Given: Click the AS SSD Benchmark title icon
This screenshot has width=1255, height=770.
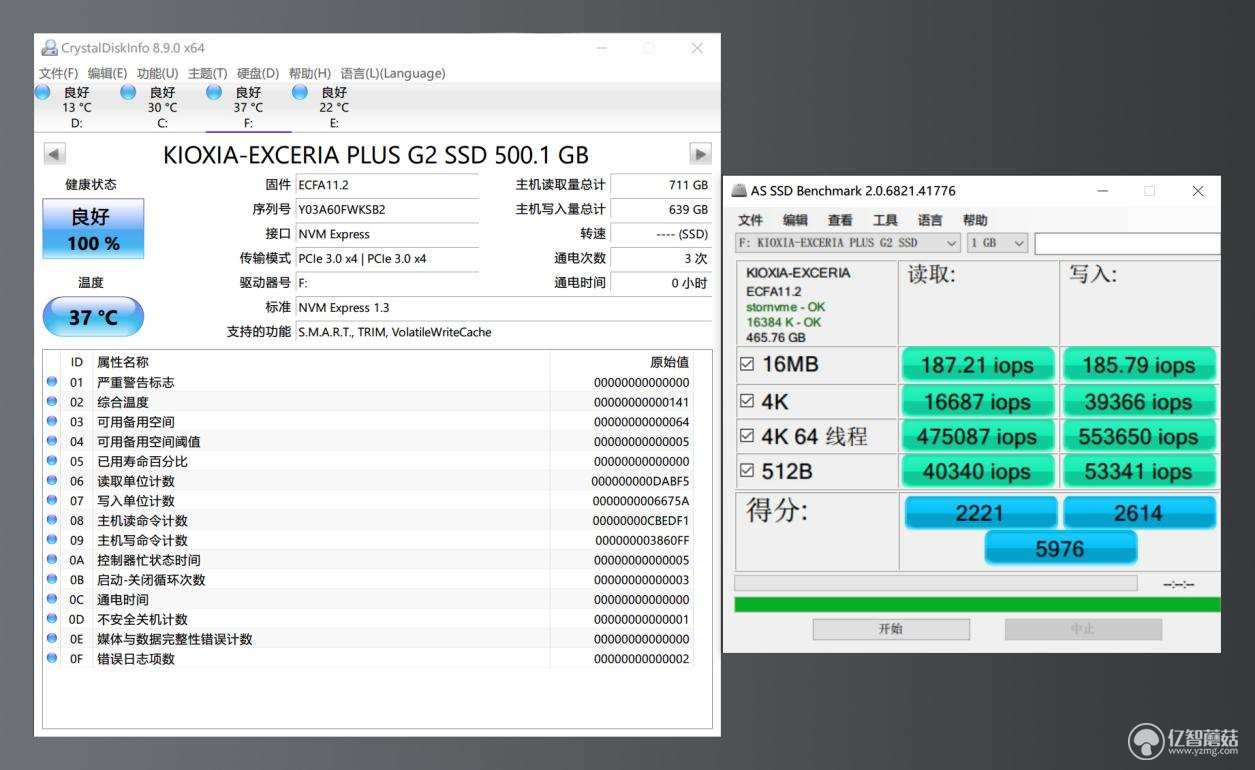Looking at the screenshot, I should (x=739, y=191).
